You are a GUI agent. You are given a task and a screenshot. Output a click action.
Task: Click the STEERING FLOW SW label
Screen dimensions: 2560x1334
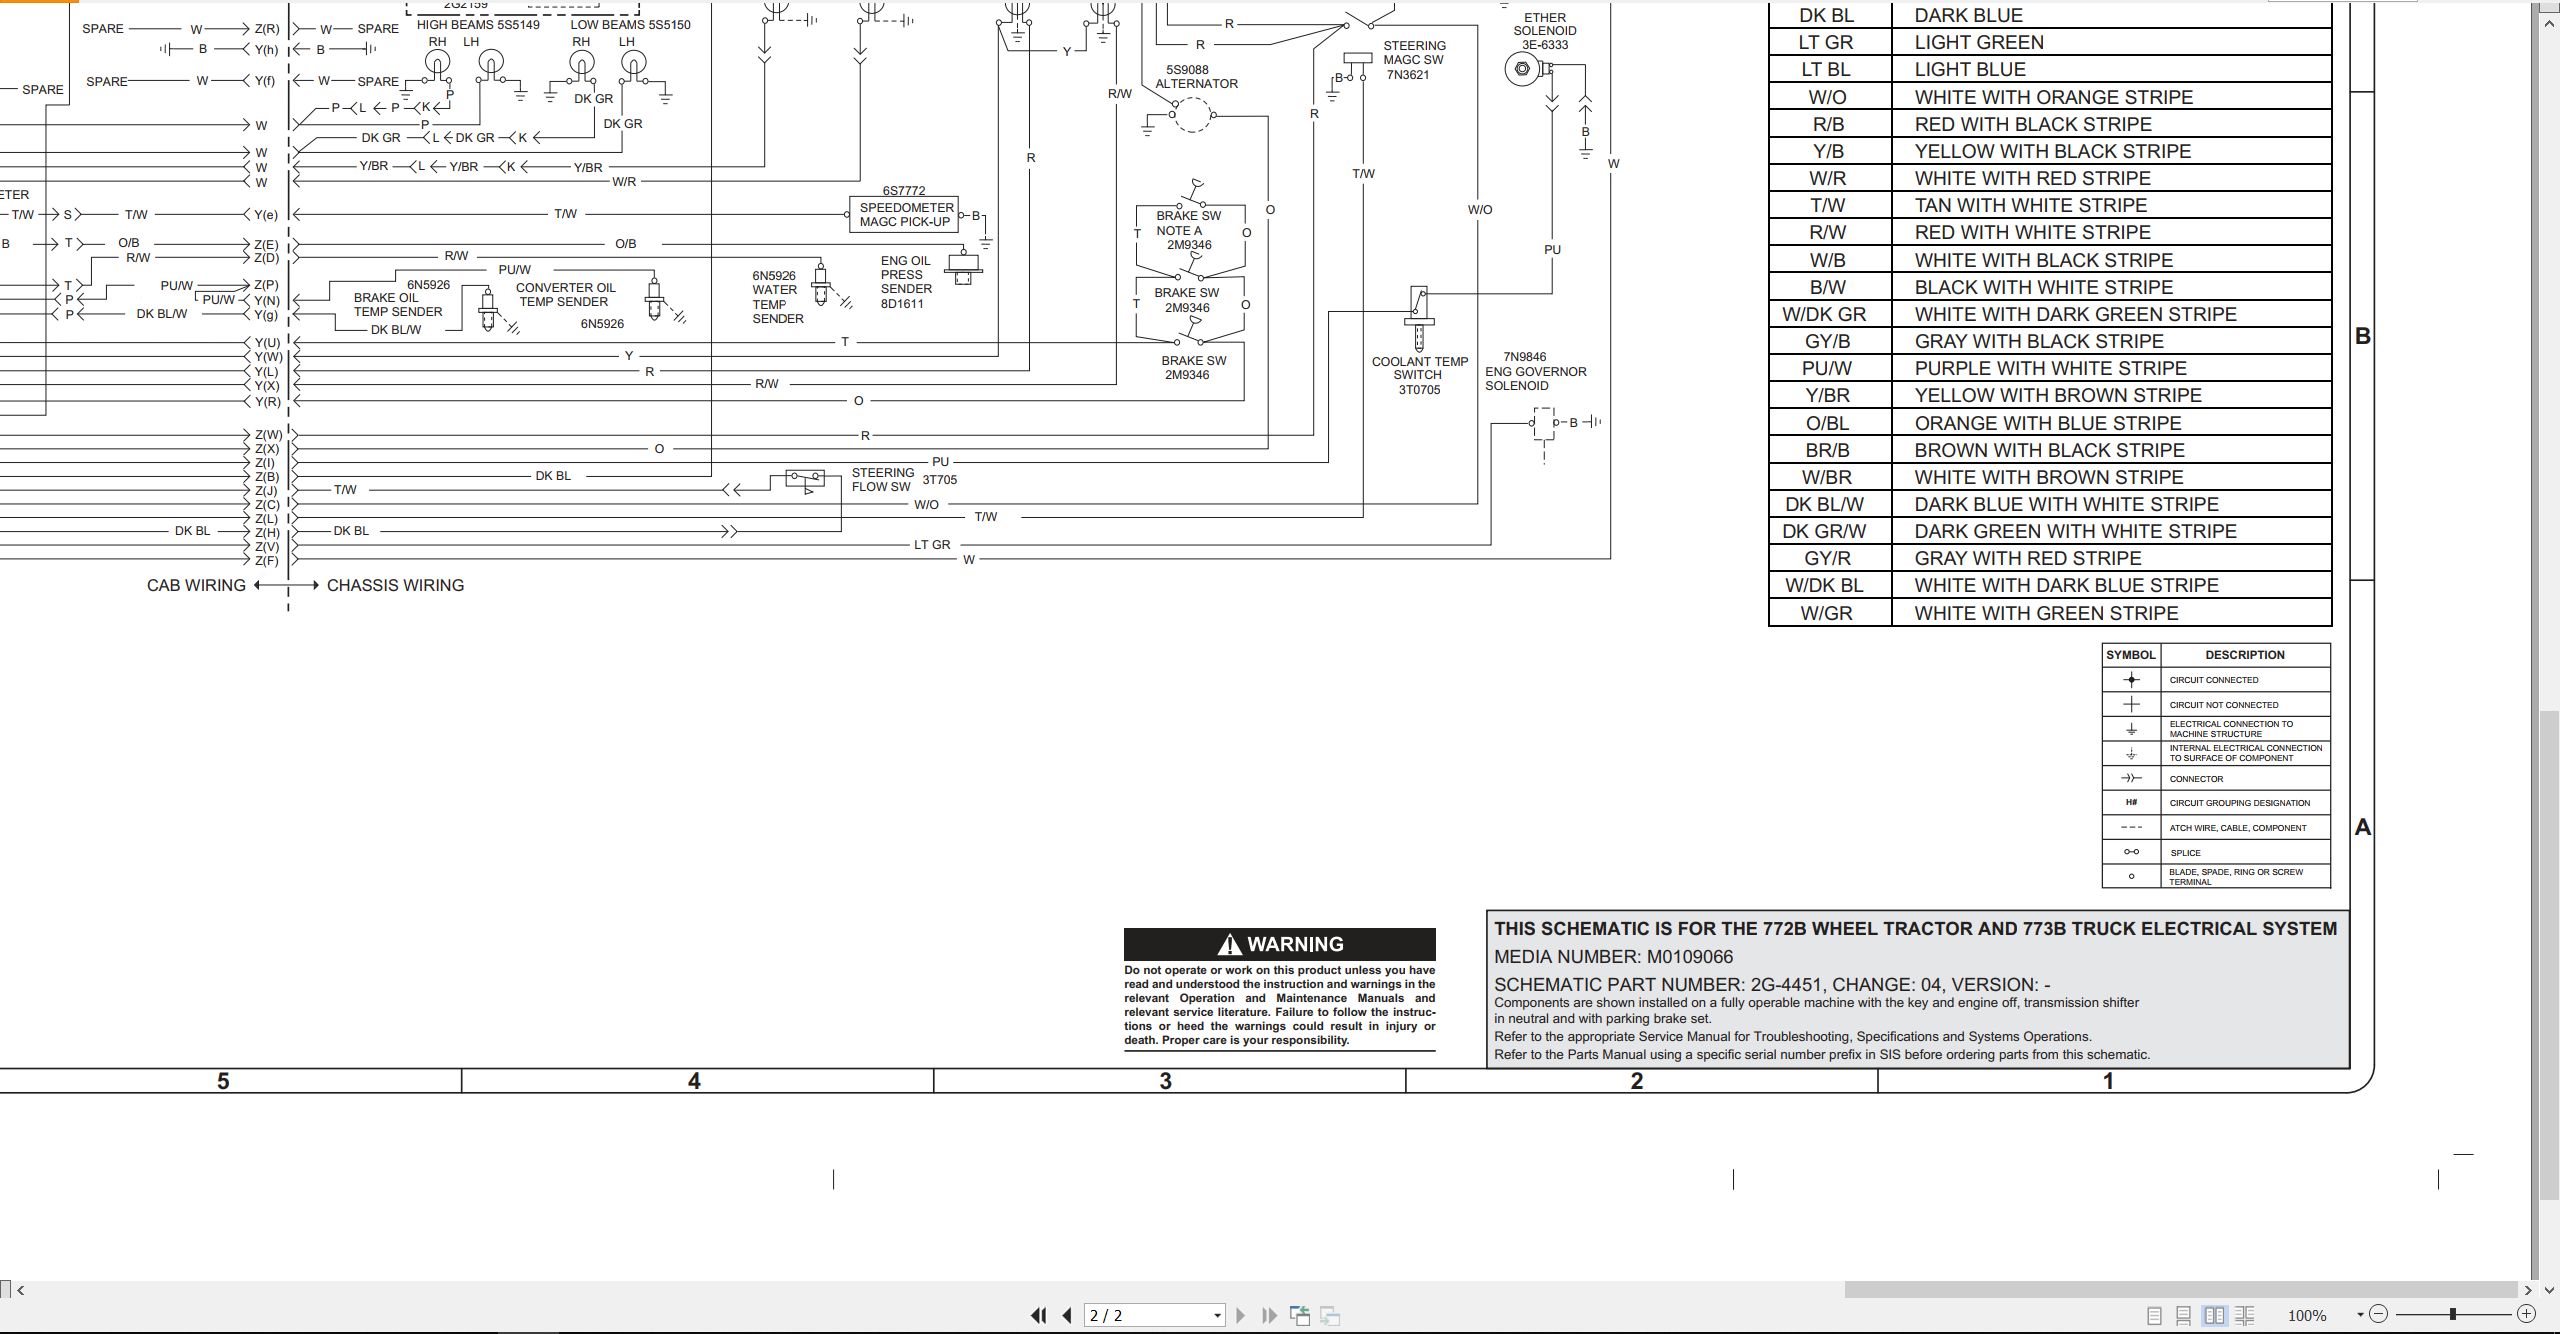(882, 480)
